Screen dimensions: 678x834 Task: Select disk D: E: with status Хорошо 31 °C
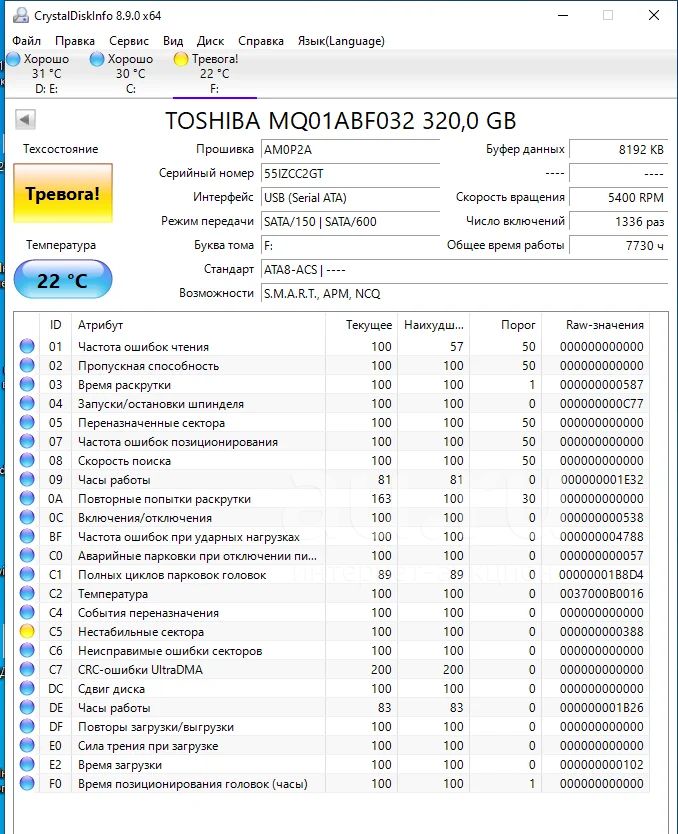click(x=46, y=73)
